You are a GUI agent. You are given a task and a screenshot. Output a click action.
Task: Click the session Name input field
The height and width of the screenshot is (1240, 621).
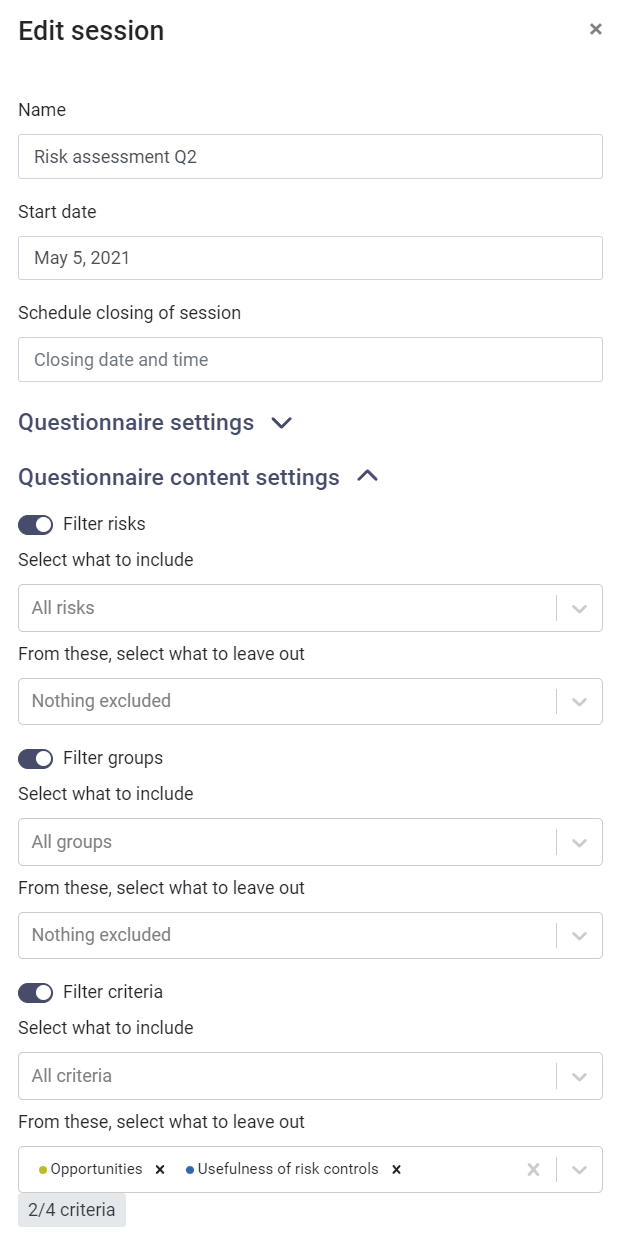(x=310, y=157)
